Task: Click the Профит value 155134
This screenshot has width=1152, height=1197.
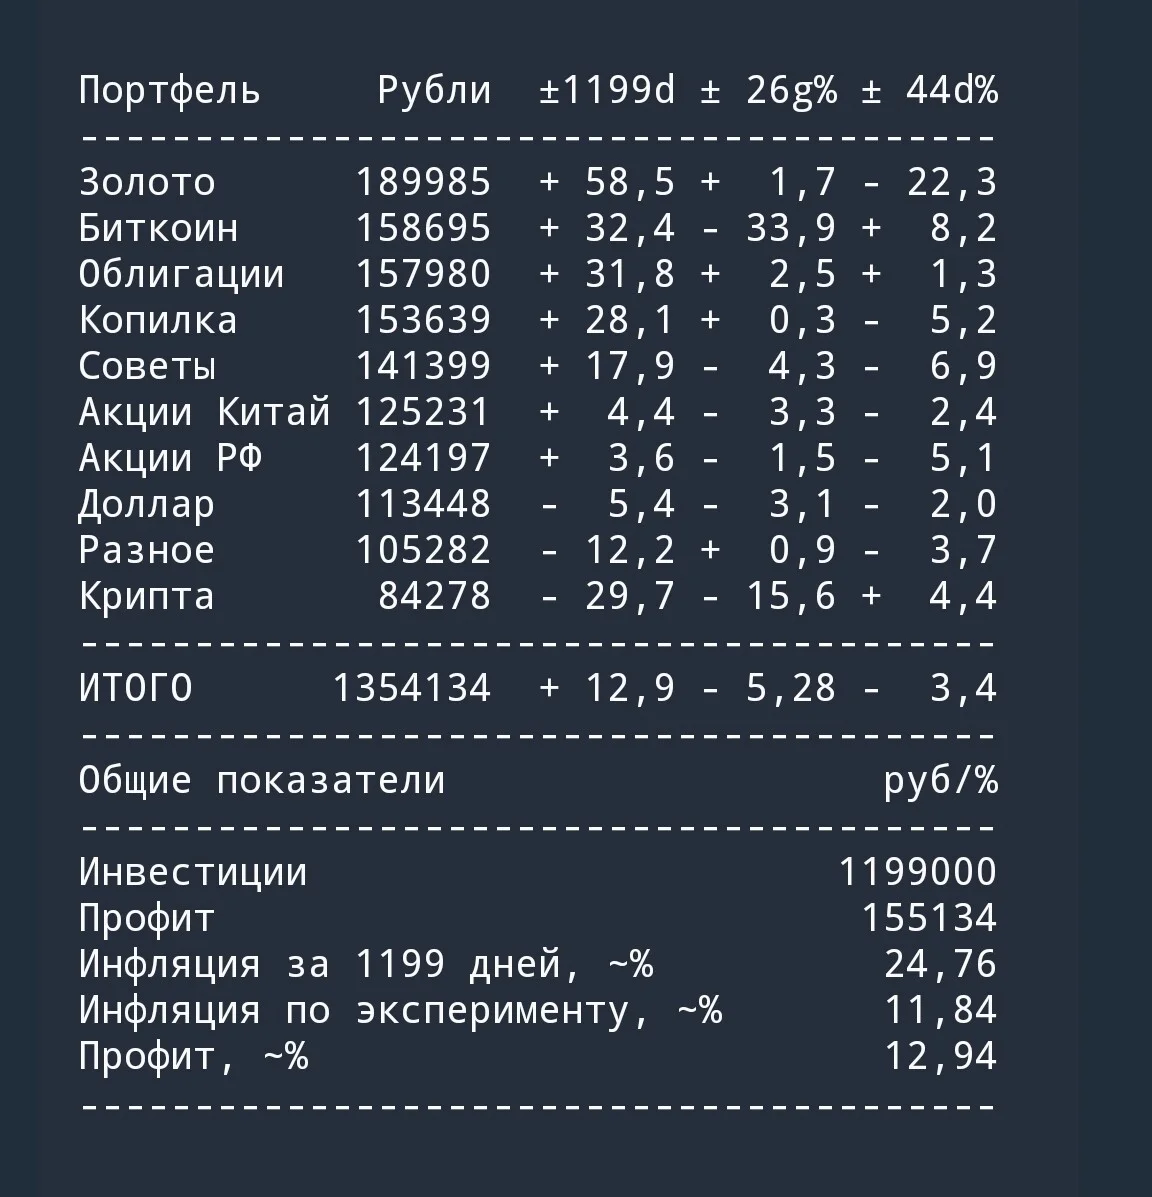Action: coord(930,918)
